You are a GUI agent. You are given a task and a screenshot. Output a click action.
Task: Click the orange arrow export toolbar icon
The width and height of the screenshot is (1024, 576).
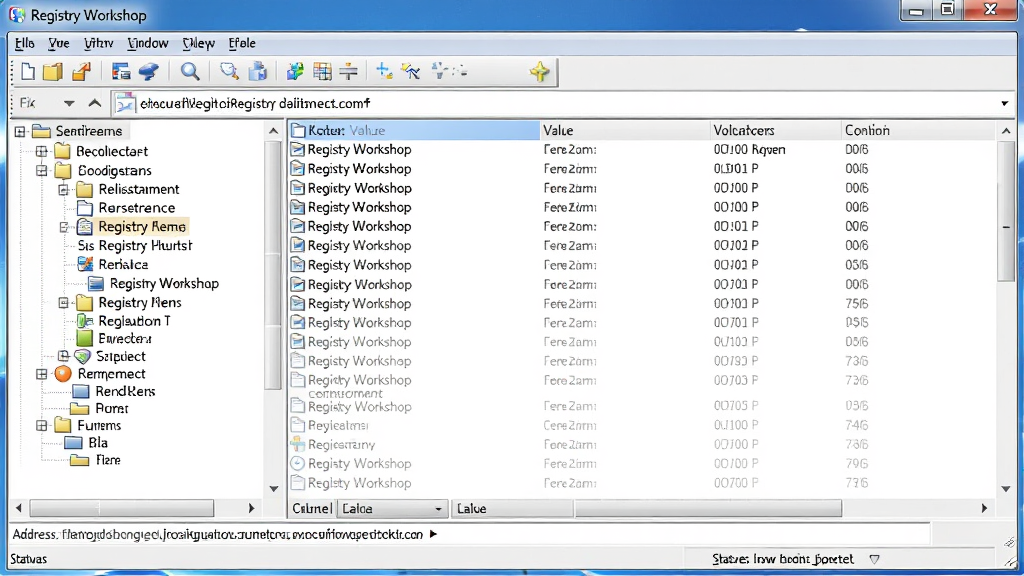click(81, 71)
